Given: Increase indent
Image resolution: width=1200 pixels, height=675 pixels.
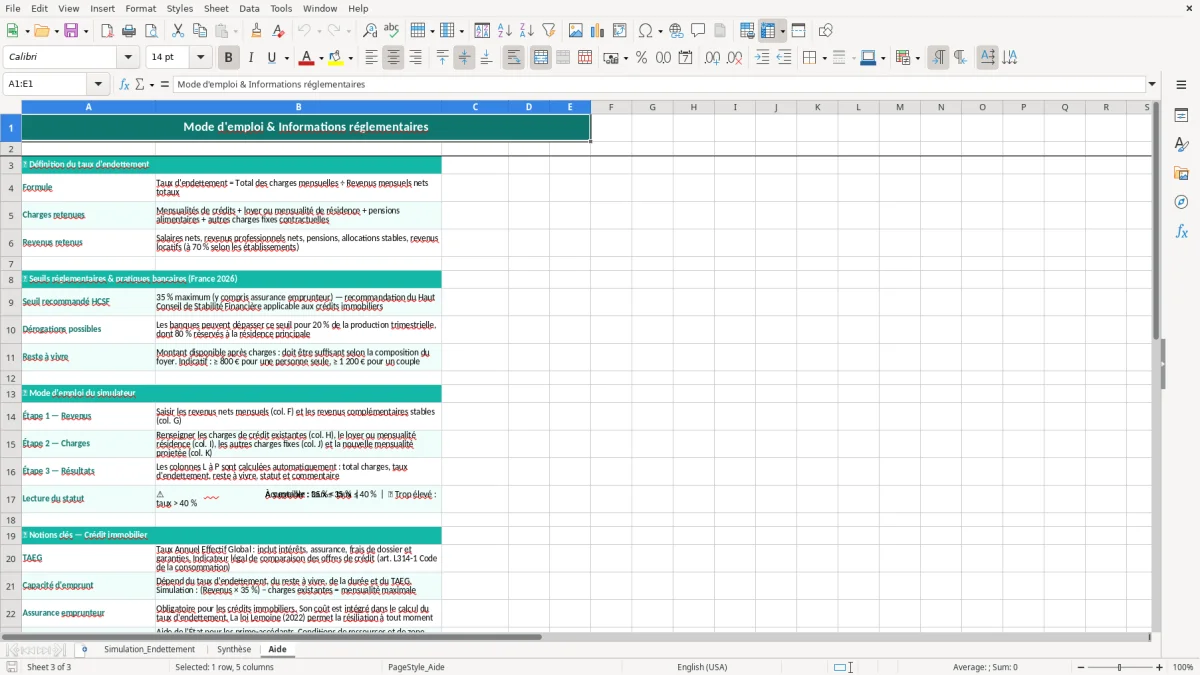Looking at the screenshot, I should pyautogui.click(x=762, y=58).
